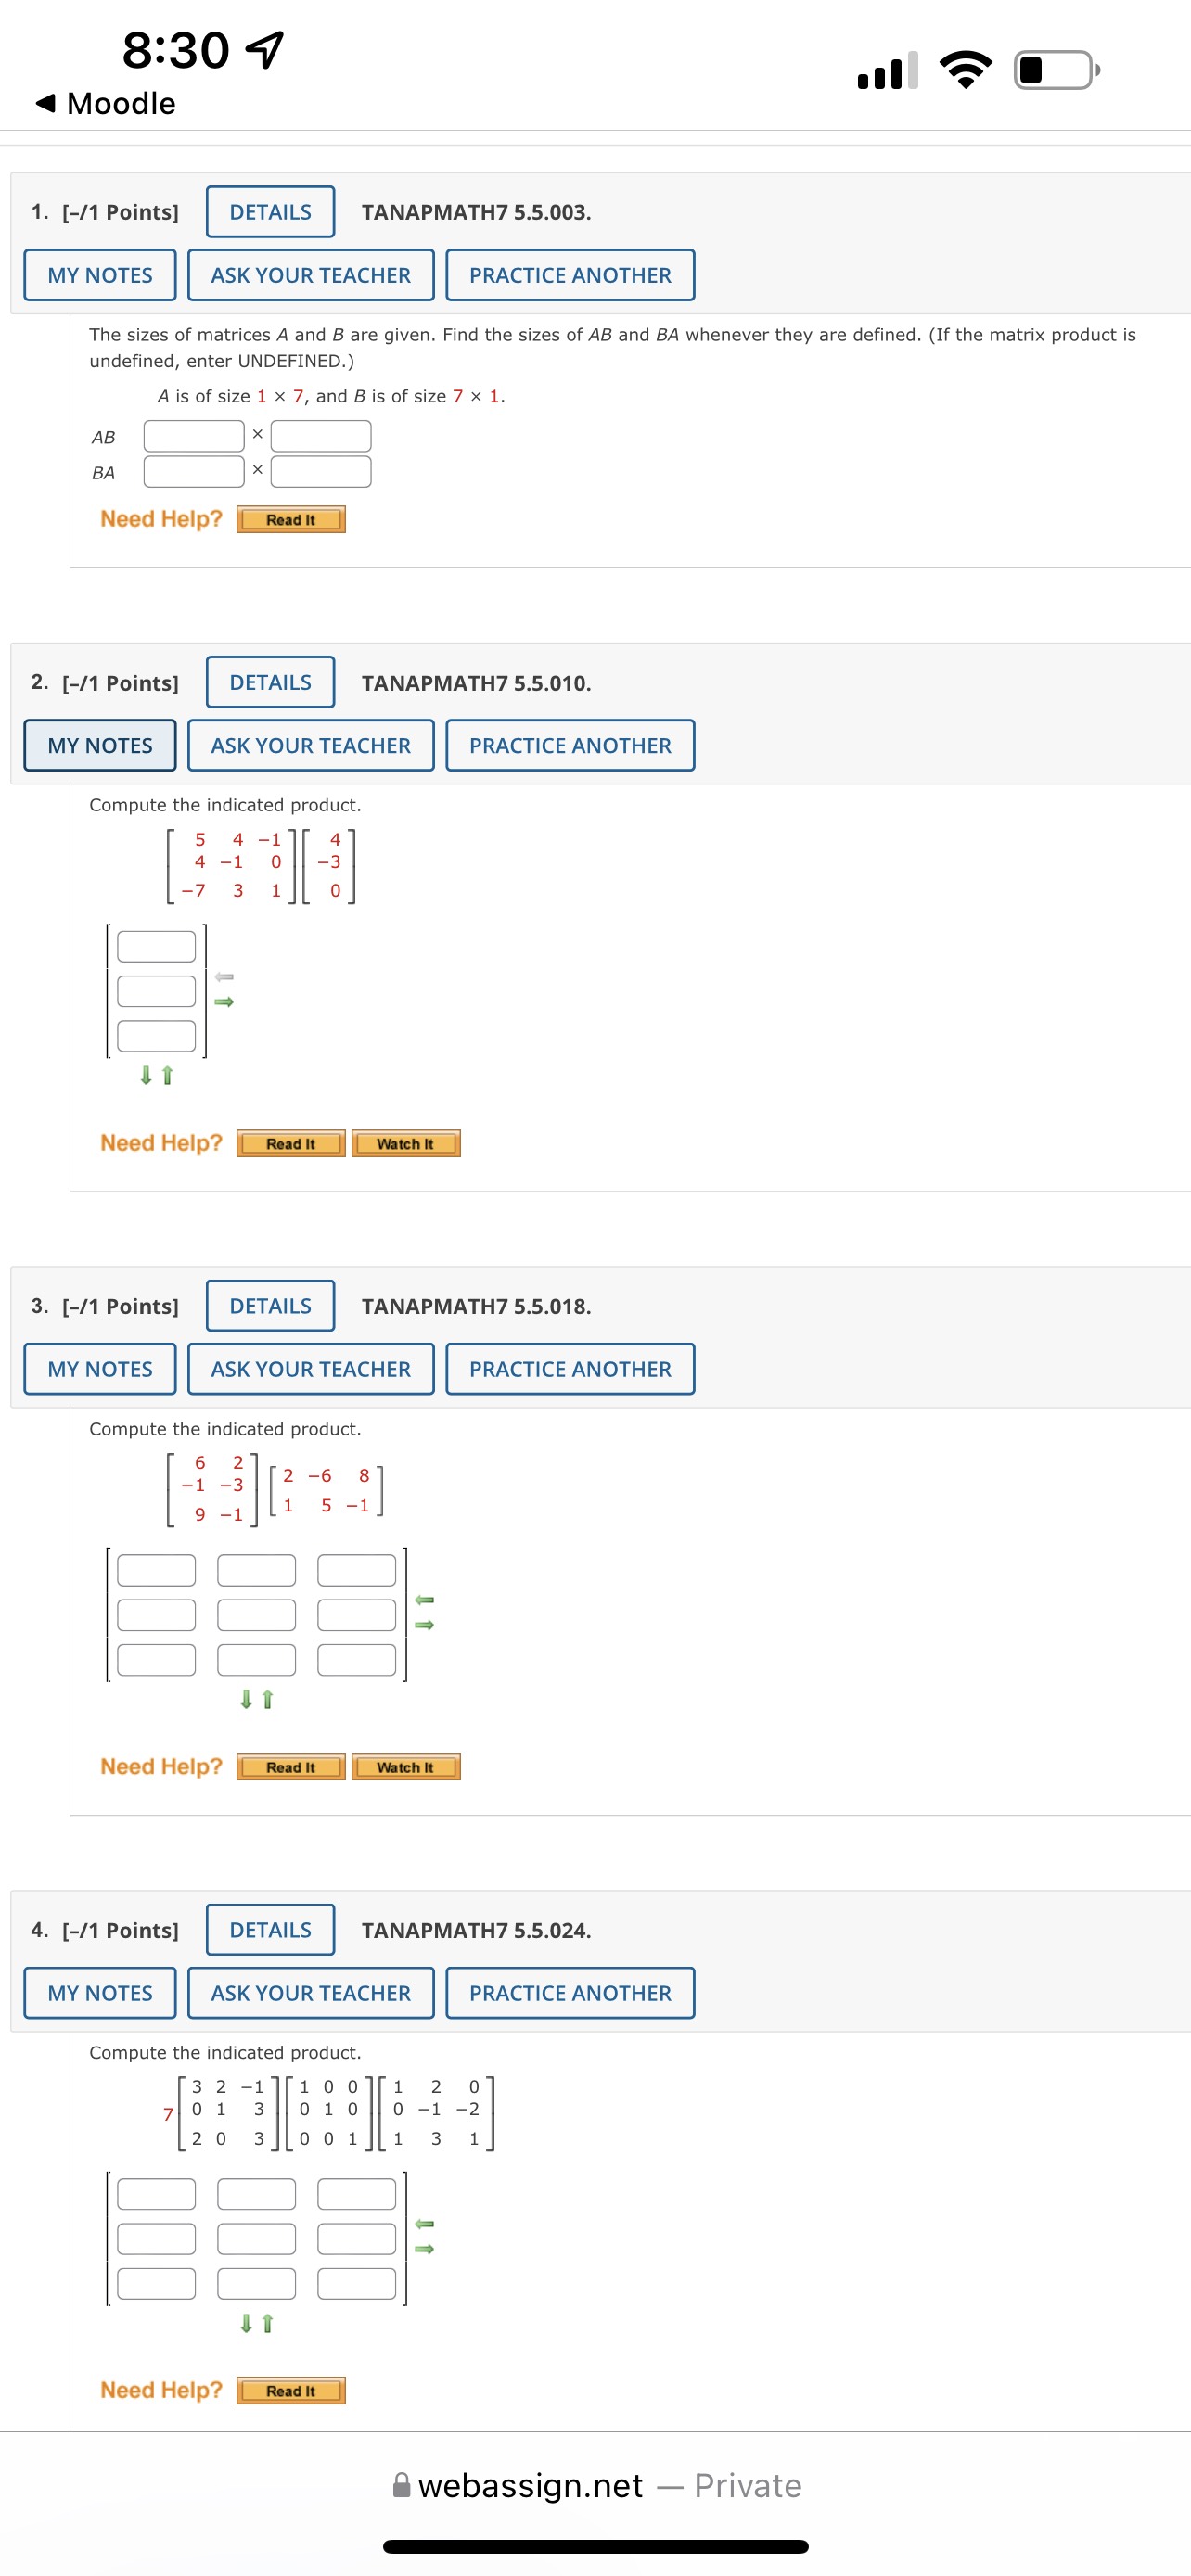Screen dimensions: 1191x2576
Task: Click second row answer box in question 2
Action: pos(156,991)
